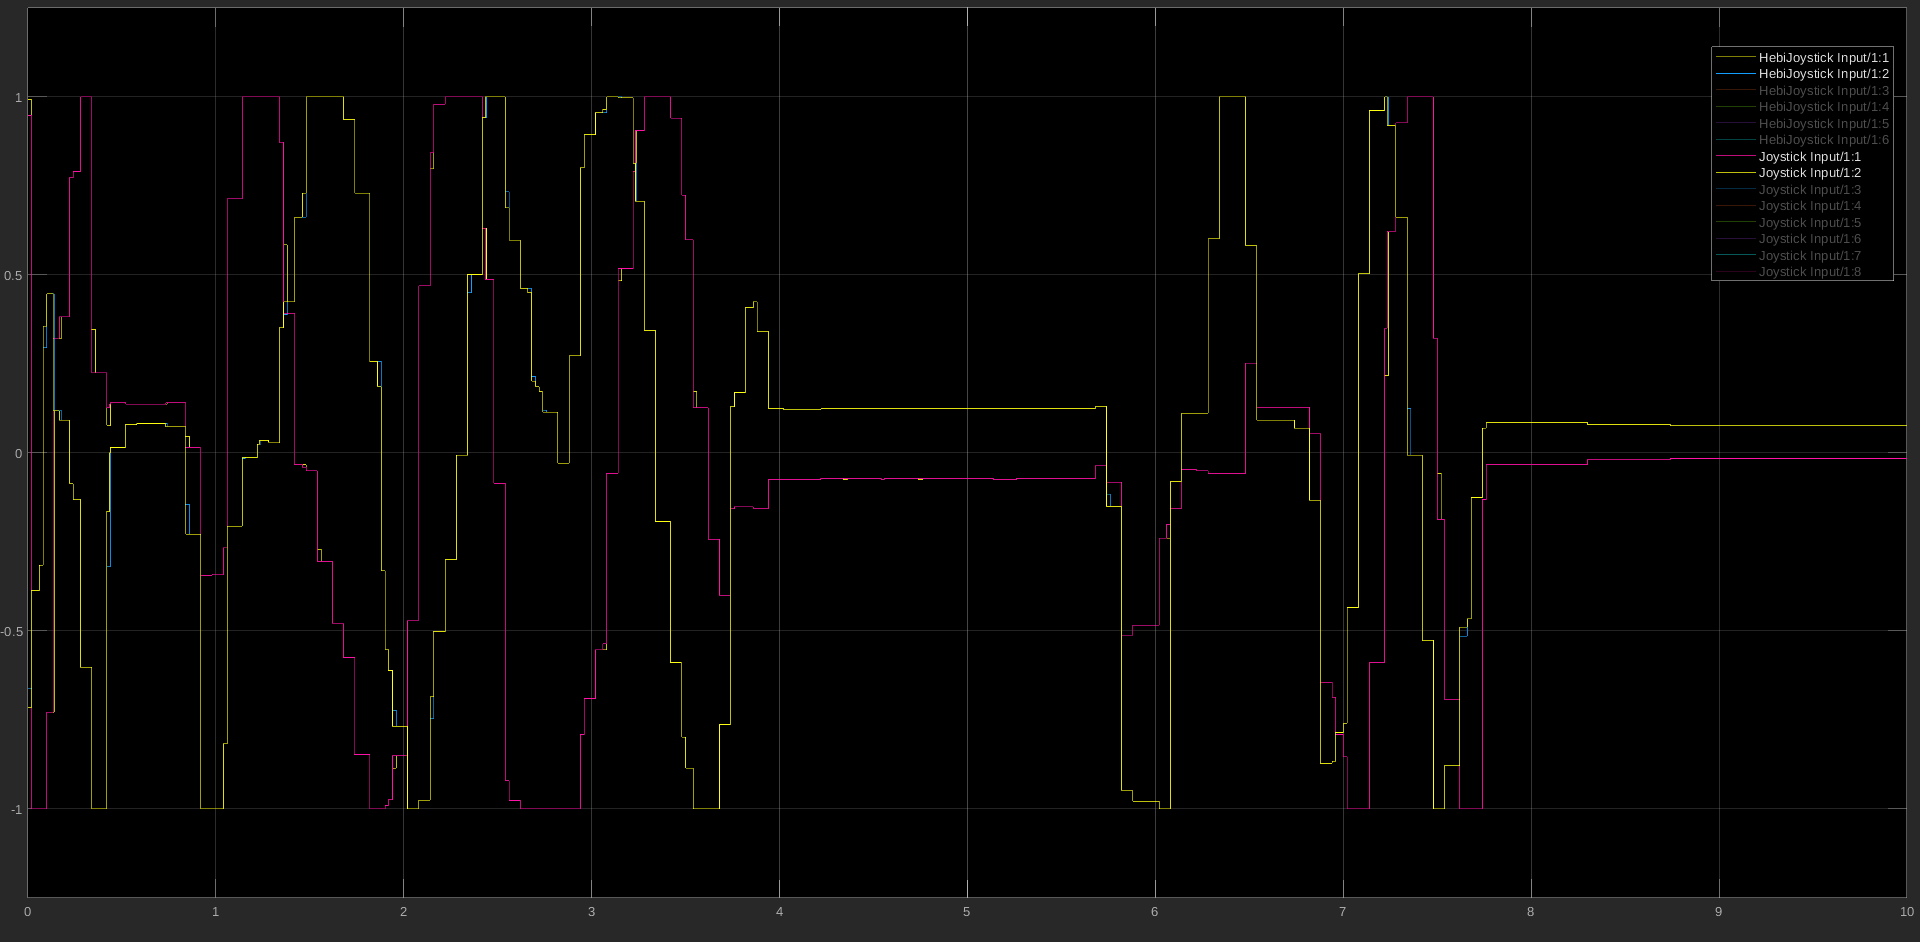Screen dimensions: 1920x942
Task: Click the x-axis tick label 7
Action: pos(1342,912)
